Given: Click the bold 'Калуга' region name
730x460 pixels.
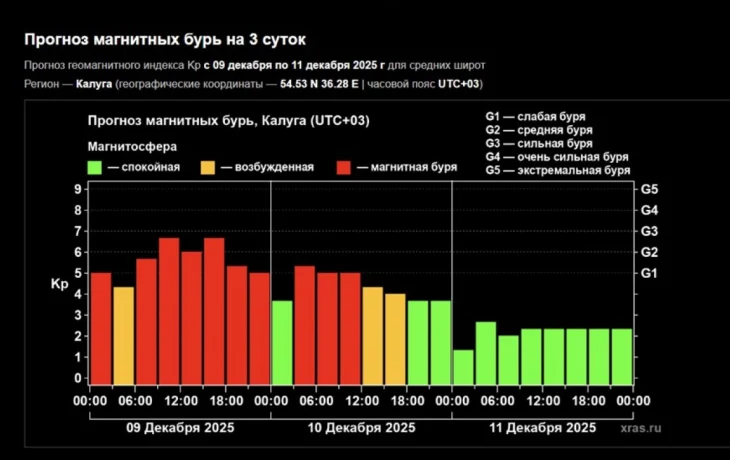Looking at the screenshot, I should [x=95, y=83].
